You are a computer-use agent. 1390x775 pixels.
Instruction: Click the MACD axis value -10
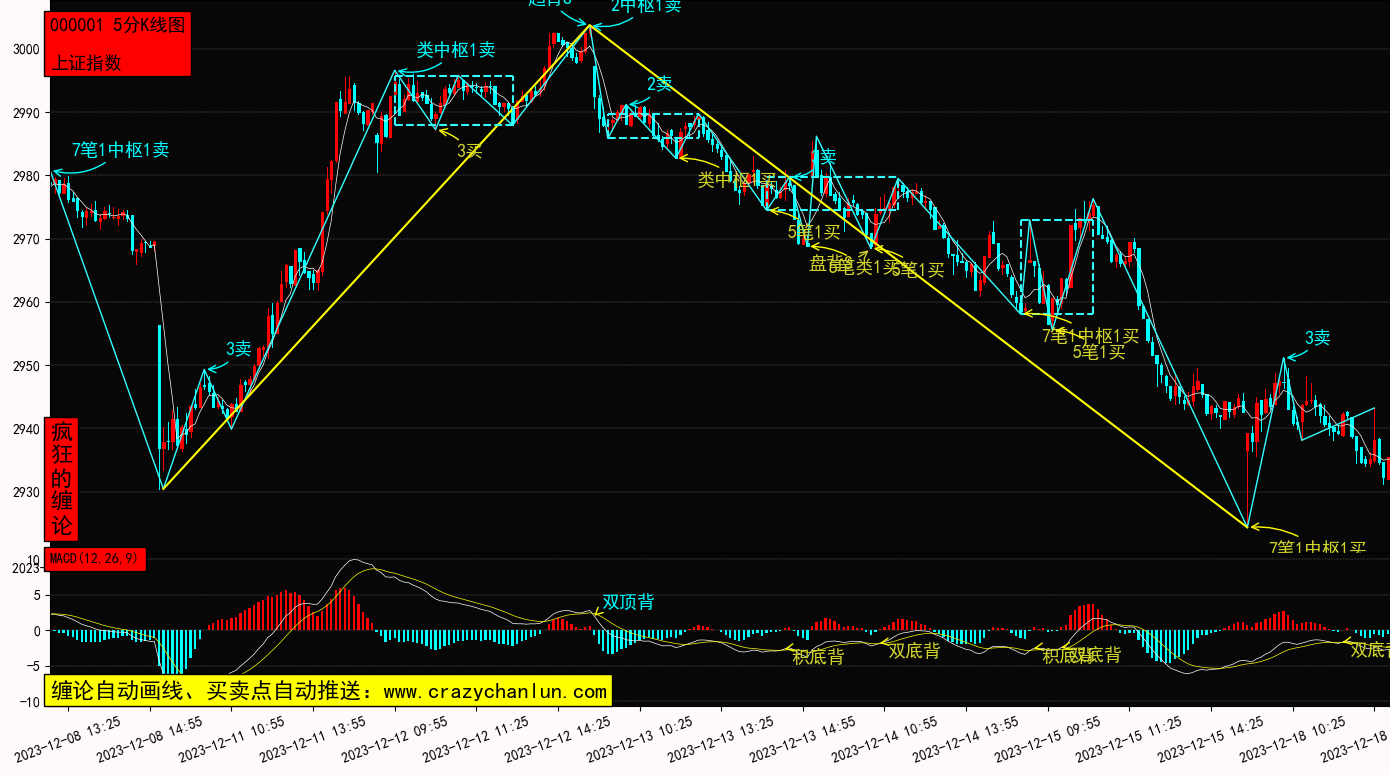30,701
